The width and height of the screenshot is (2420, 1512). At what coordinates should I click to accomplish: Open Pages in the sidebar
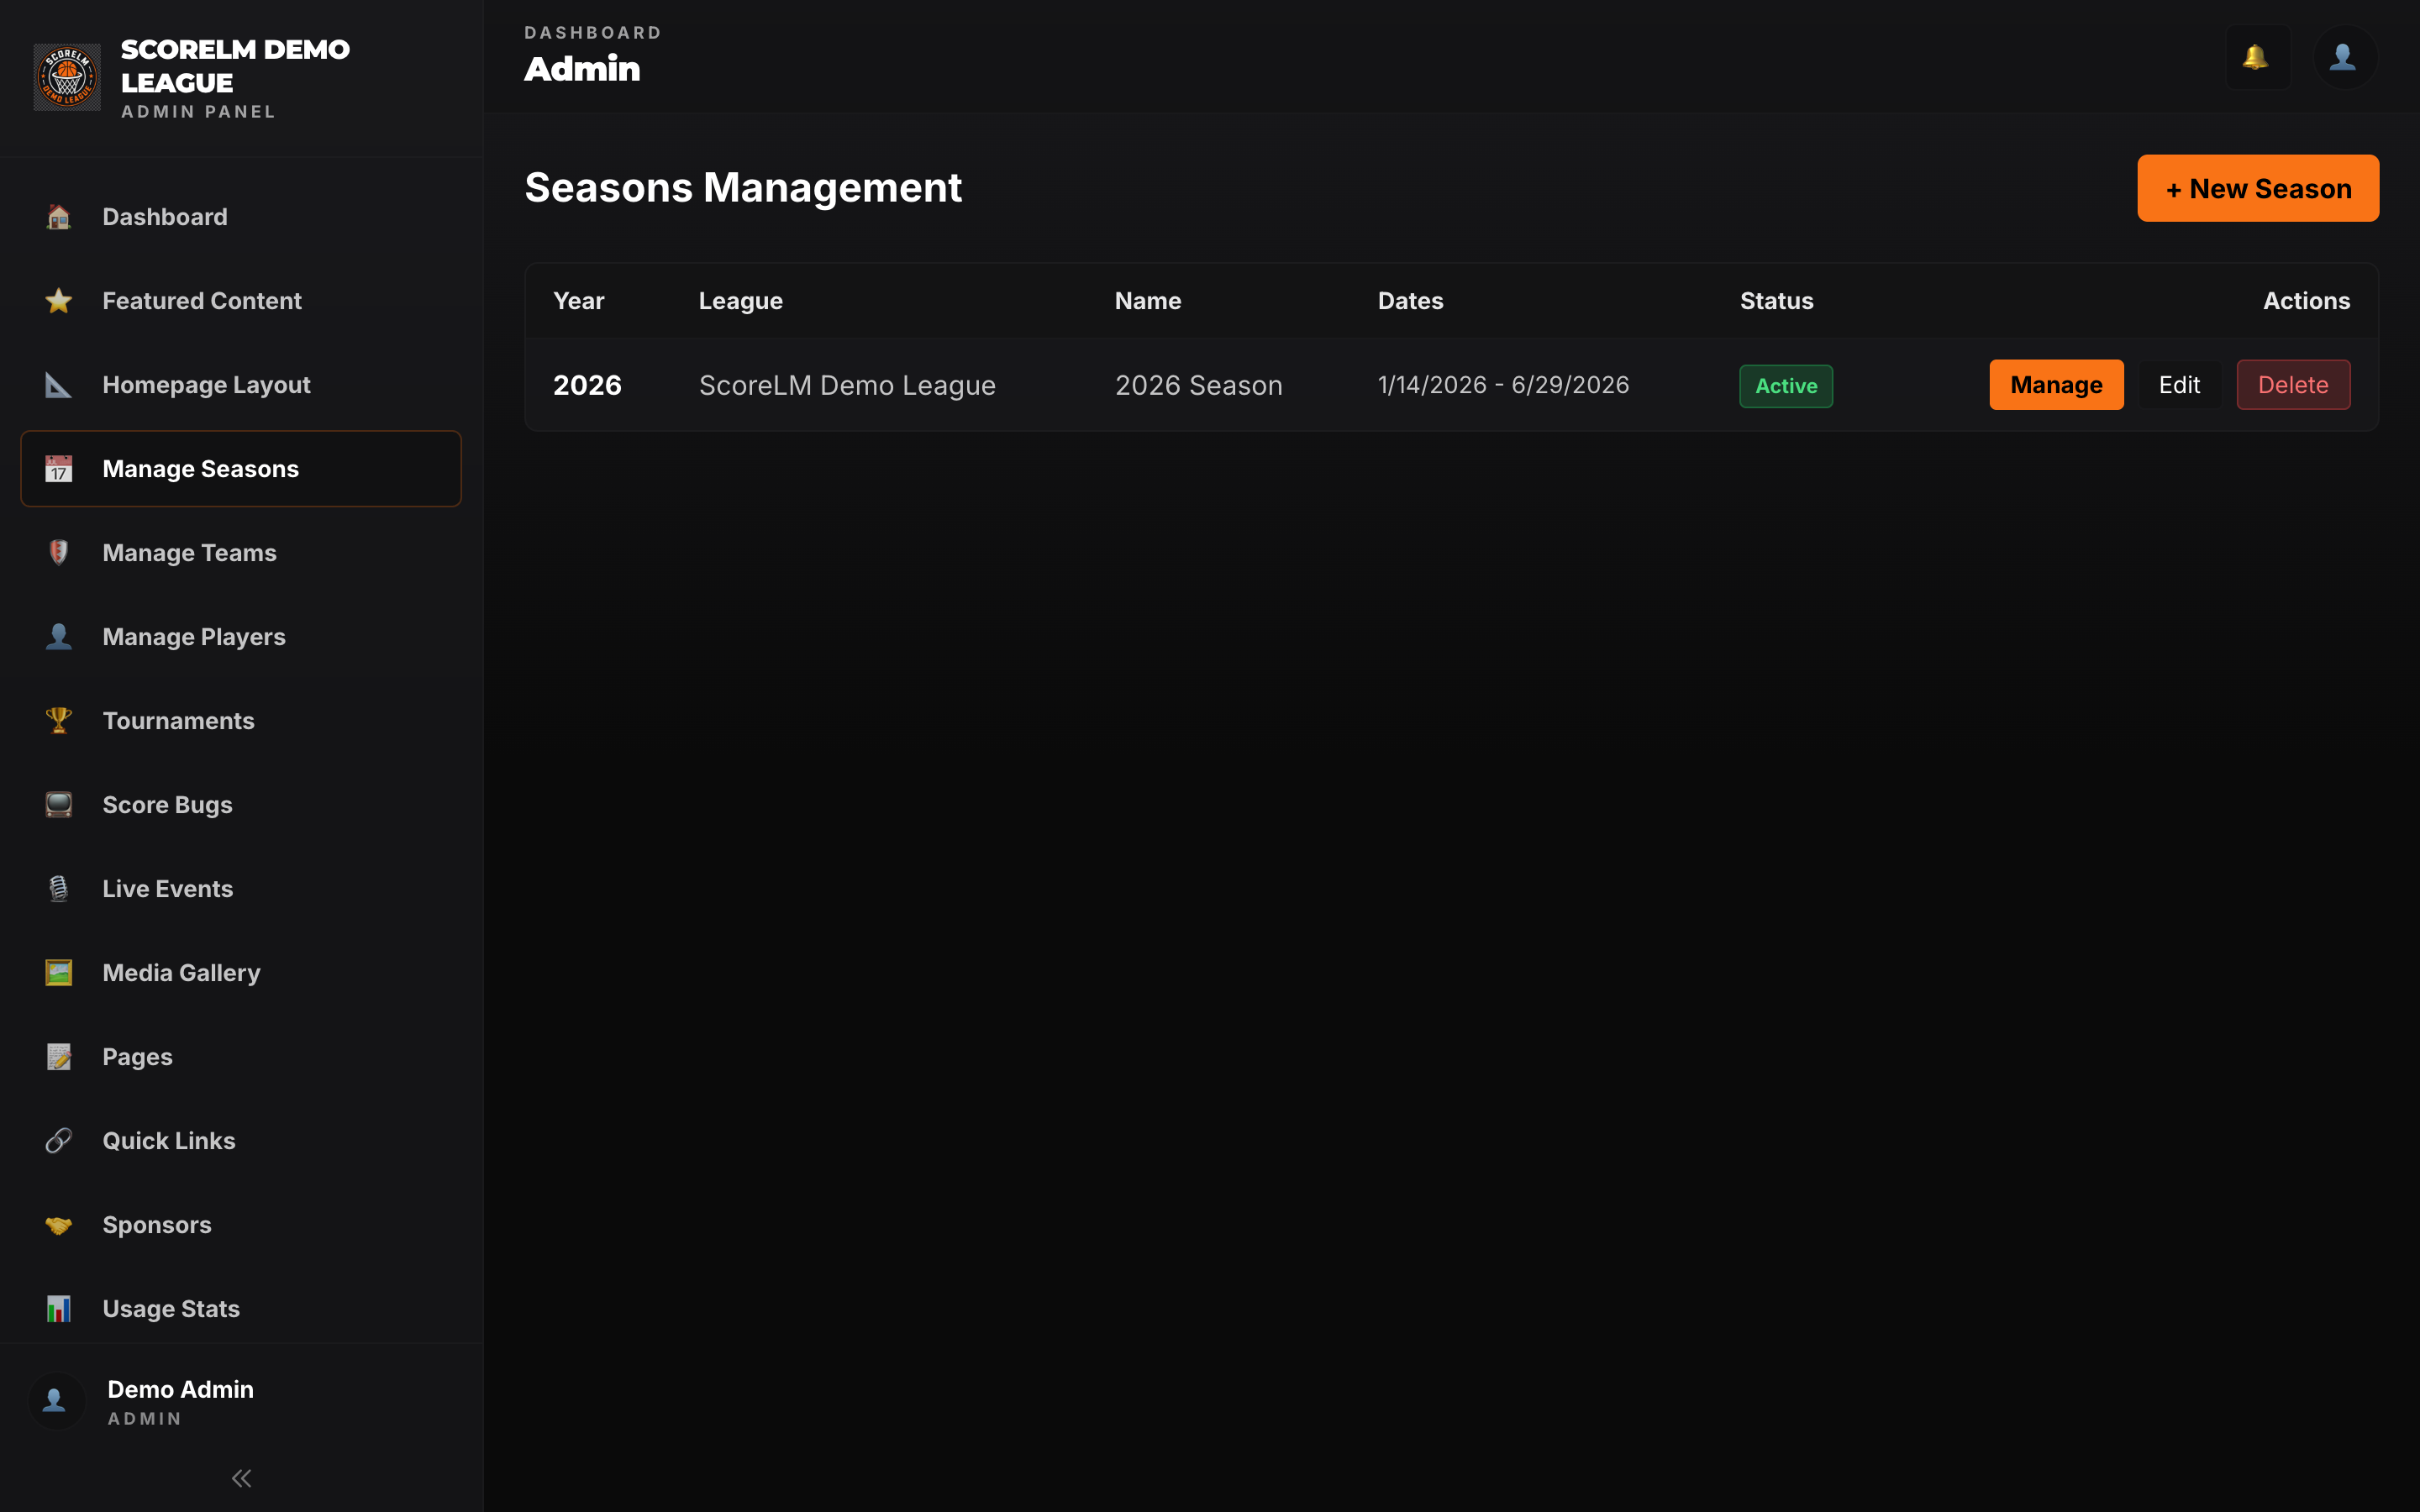(x=241, y=1057)
